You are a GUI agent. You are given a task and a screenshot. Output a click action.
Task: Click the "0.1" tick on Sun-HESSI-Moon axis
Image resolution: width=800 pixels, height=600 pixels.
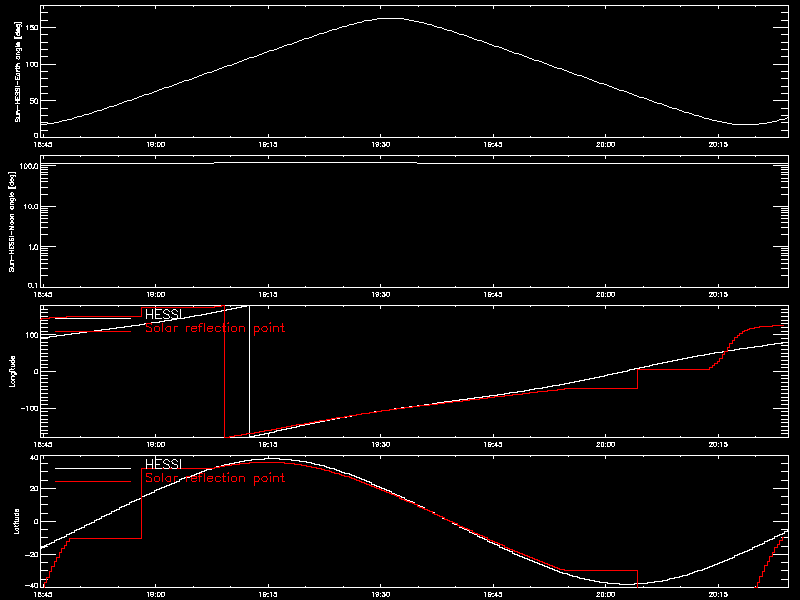tap(33, 286)
